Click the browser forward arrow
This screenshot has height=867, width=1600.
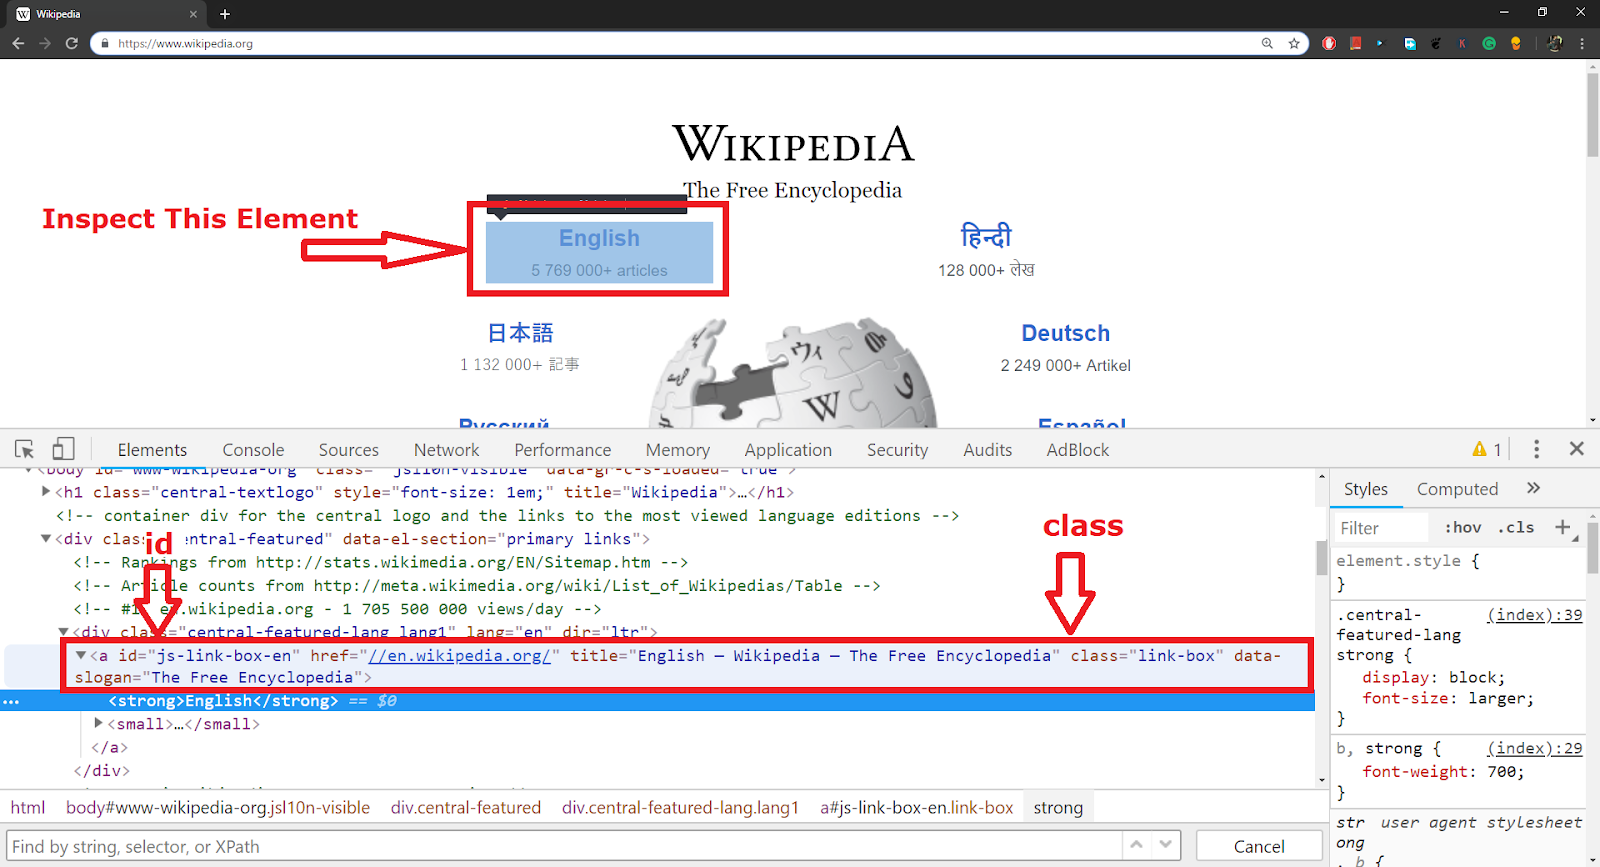point(45,43)
